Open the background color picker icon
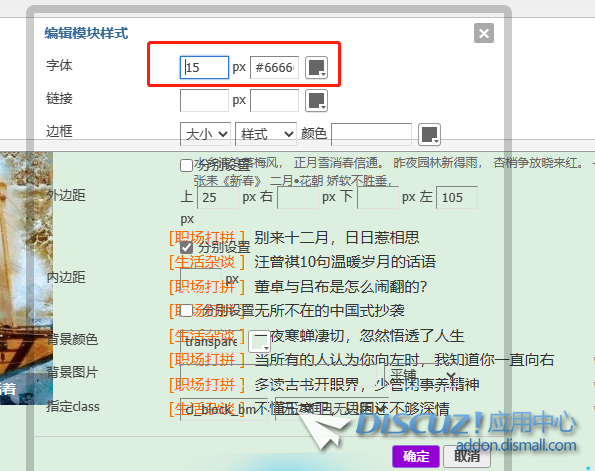Screen dimensions: 595x471 [x=259, y=342]
